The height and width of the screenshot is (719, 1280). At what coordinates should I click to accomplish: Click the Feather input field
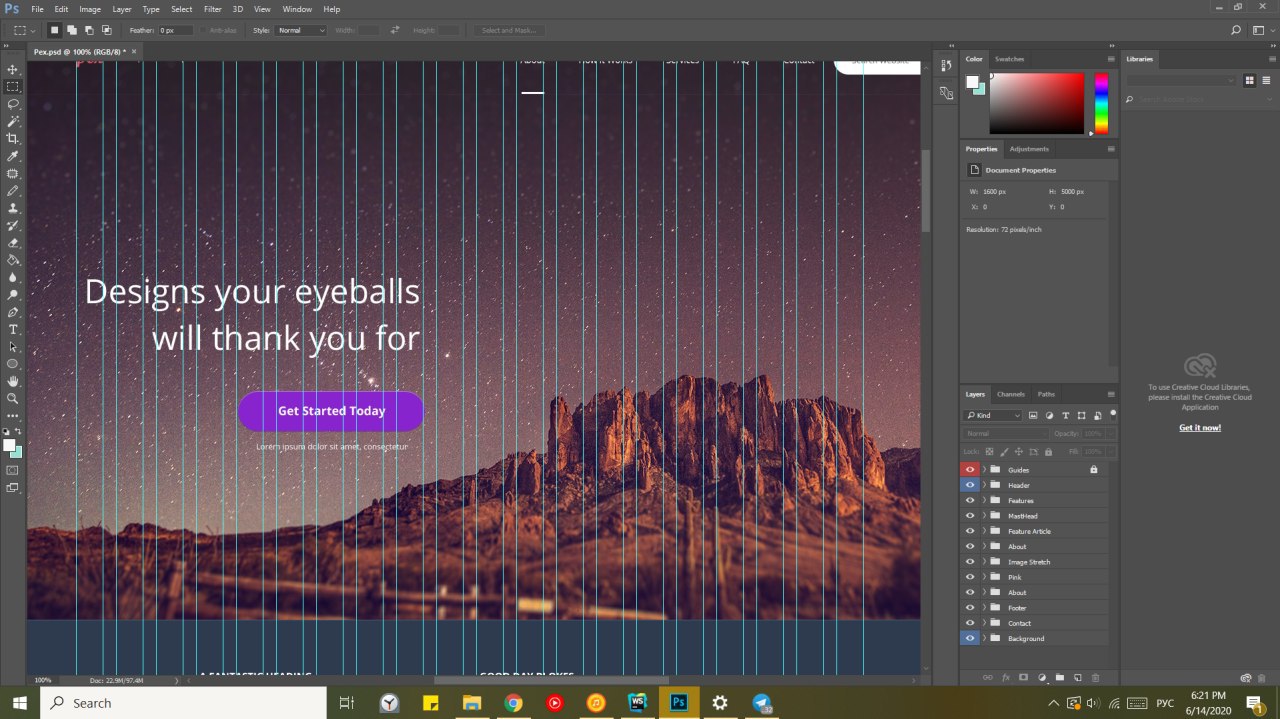(176, 31)
